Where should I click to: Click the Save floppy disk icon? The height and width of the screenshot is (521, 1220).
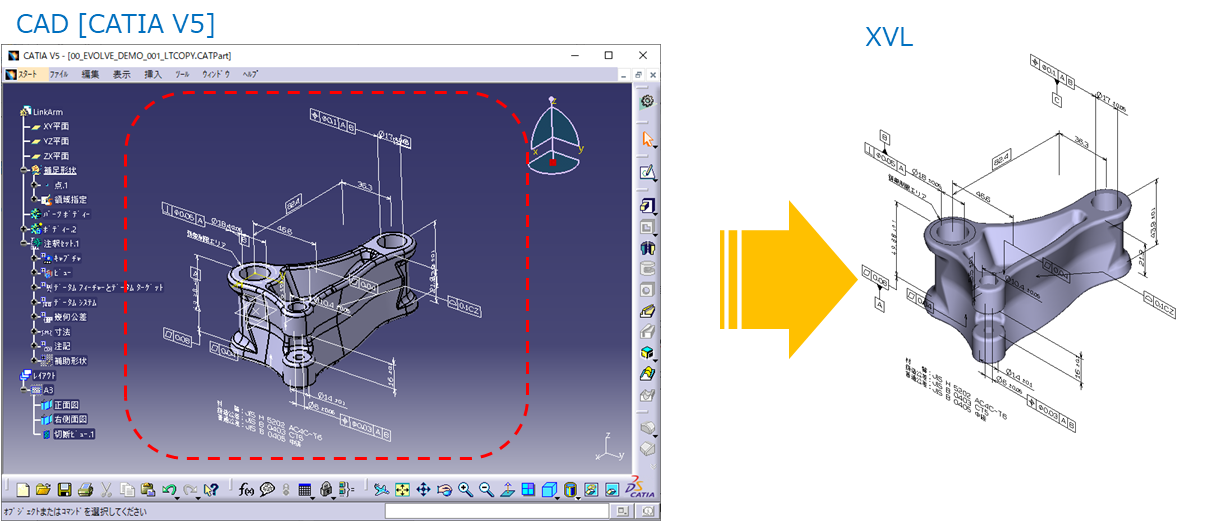click(64, 489)
